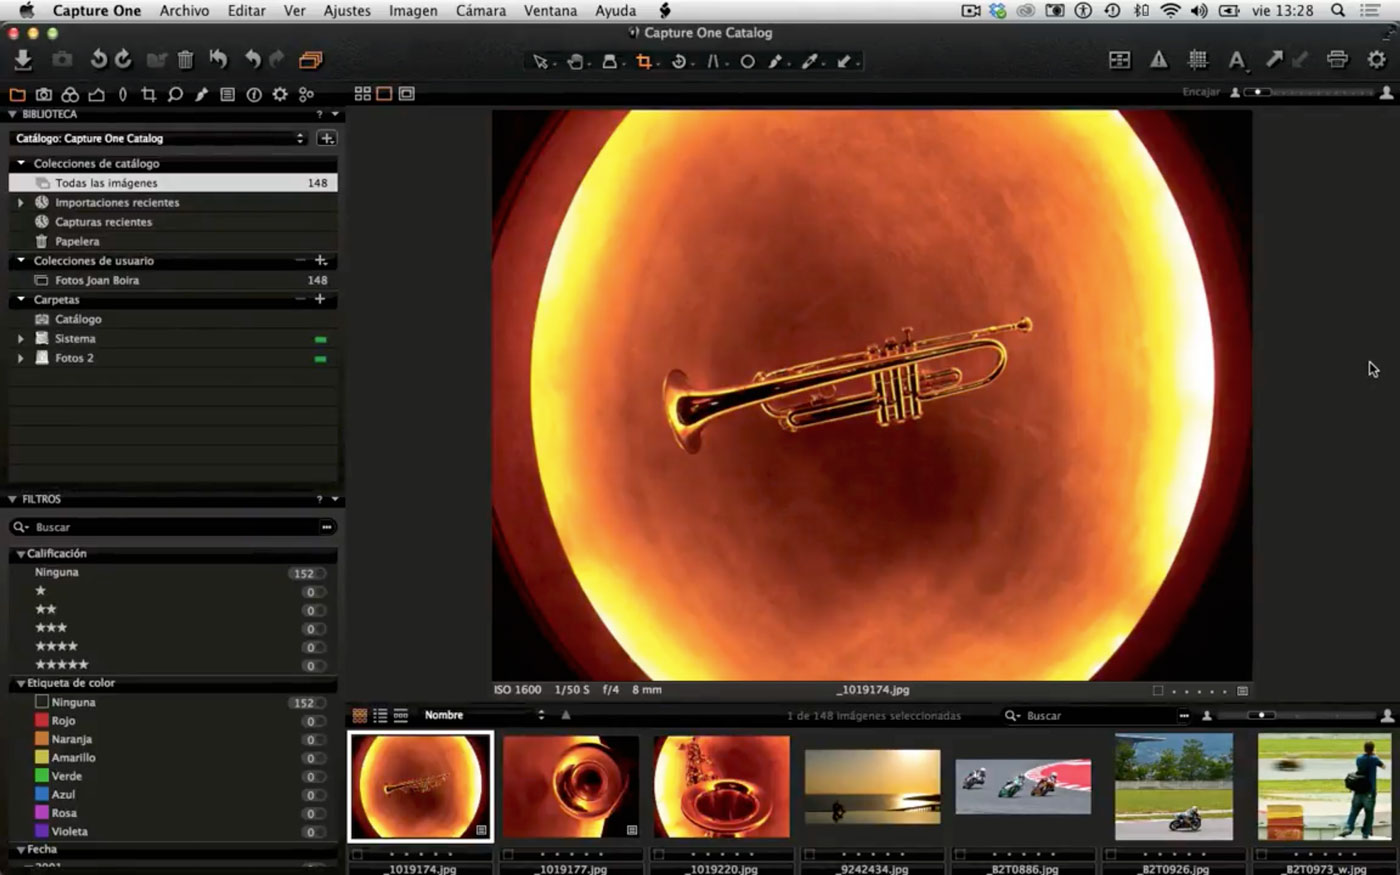The image size is (1400, 875).
Task: Switch viewer to multi-view grid mode
Action: (362, 93)
